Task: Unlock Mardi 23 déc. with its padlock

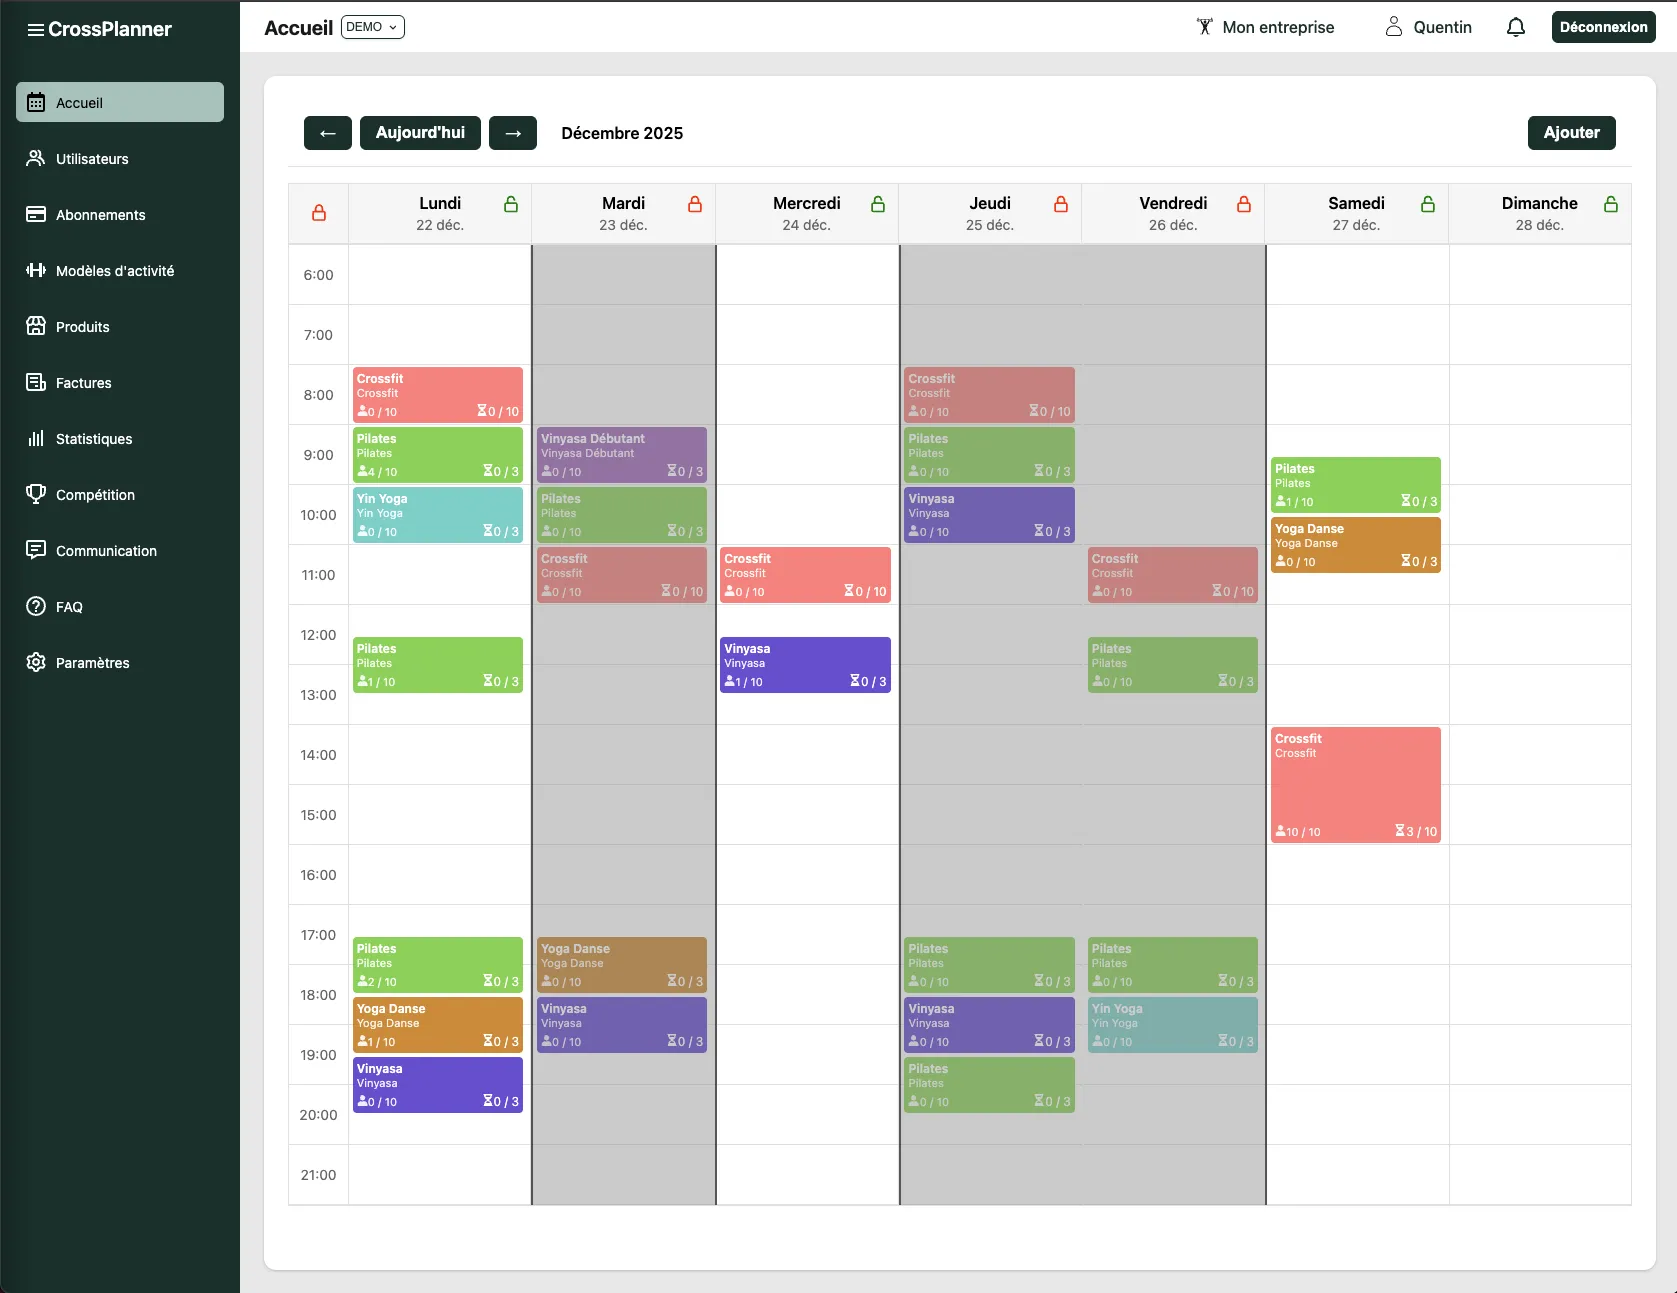Action: click(695, 204)
